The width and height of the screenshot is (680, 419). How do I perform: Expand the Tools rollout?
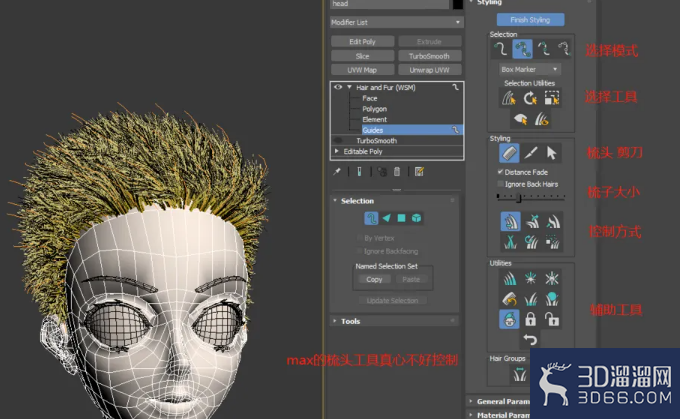coord(335,321)
